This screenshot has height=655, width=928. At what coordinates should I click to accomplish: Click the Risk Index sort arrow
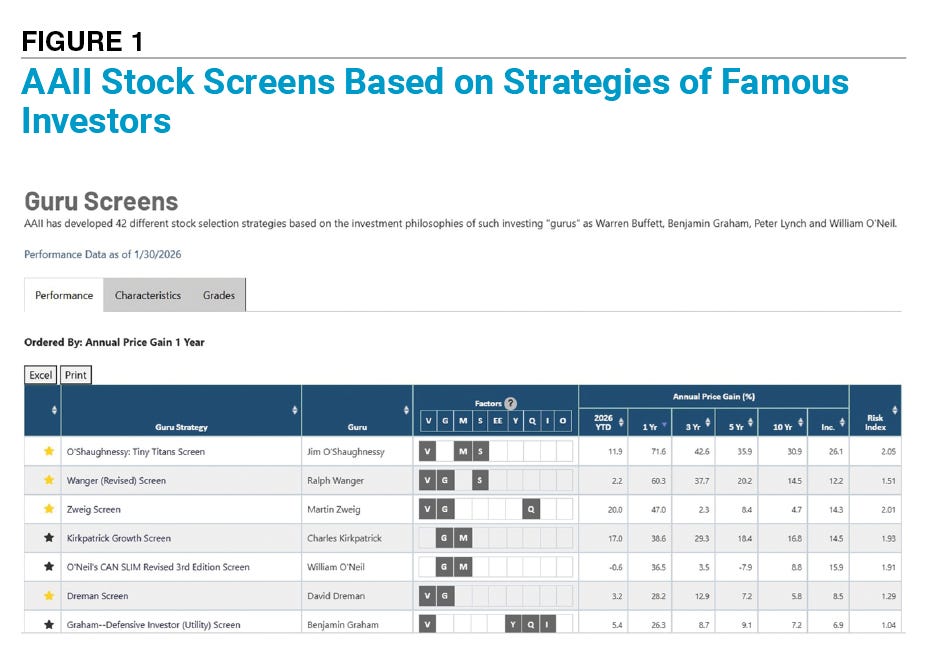(893, 408)
